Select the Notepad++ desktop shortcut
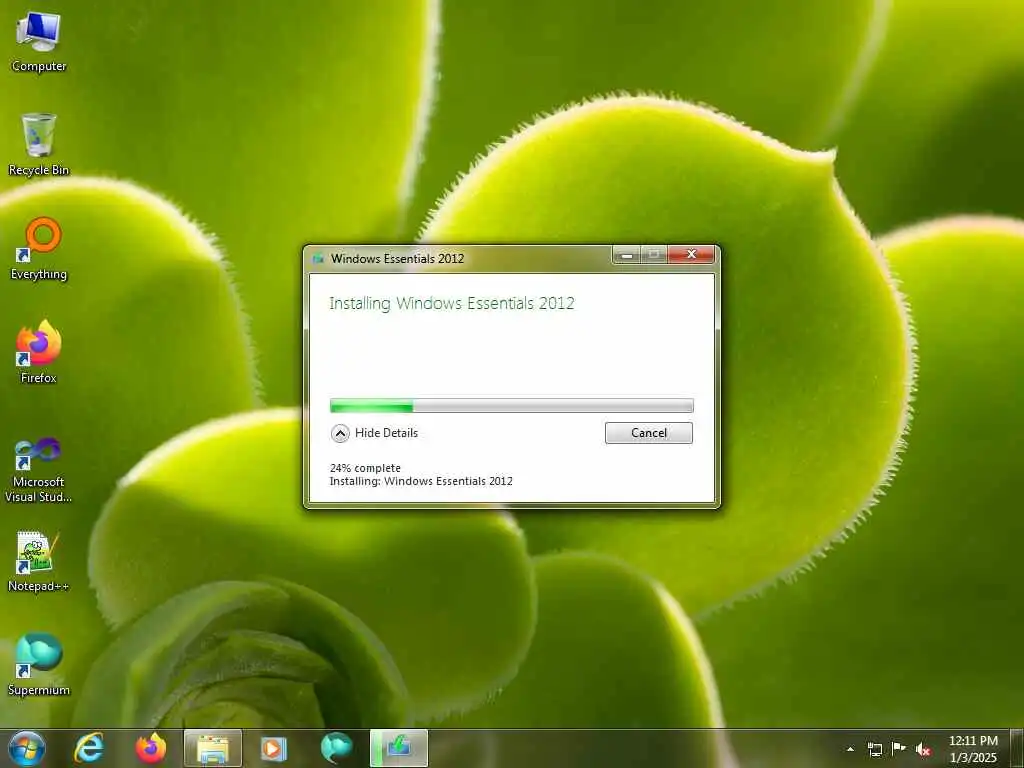This screenshot has height=768, width=1024. coord(39,560)
